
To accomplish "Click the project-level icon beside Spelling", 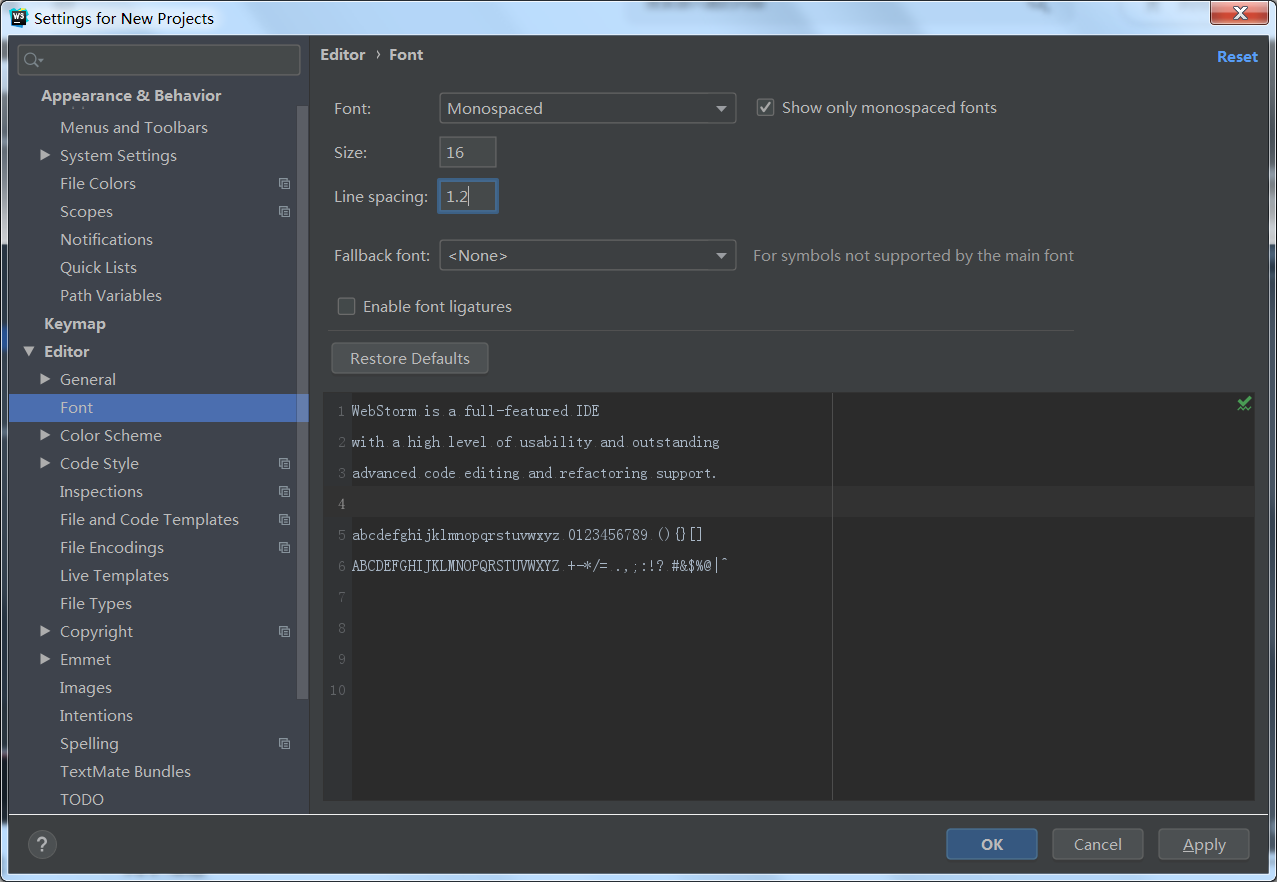I will (x=285, y=744).
